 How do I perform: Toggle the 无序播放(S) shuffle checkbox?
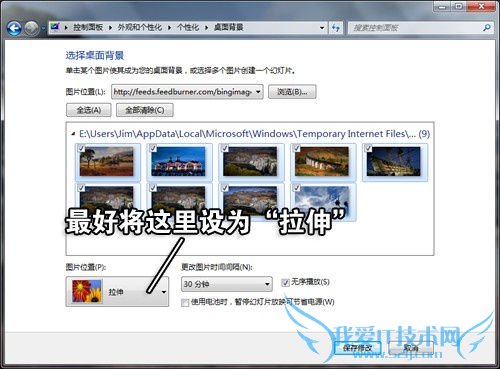(x=285, y=283)
